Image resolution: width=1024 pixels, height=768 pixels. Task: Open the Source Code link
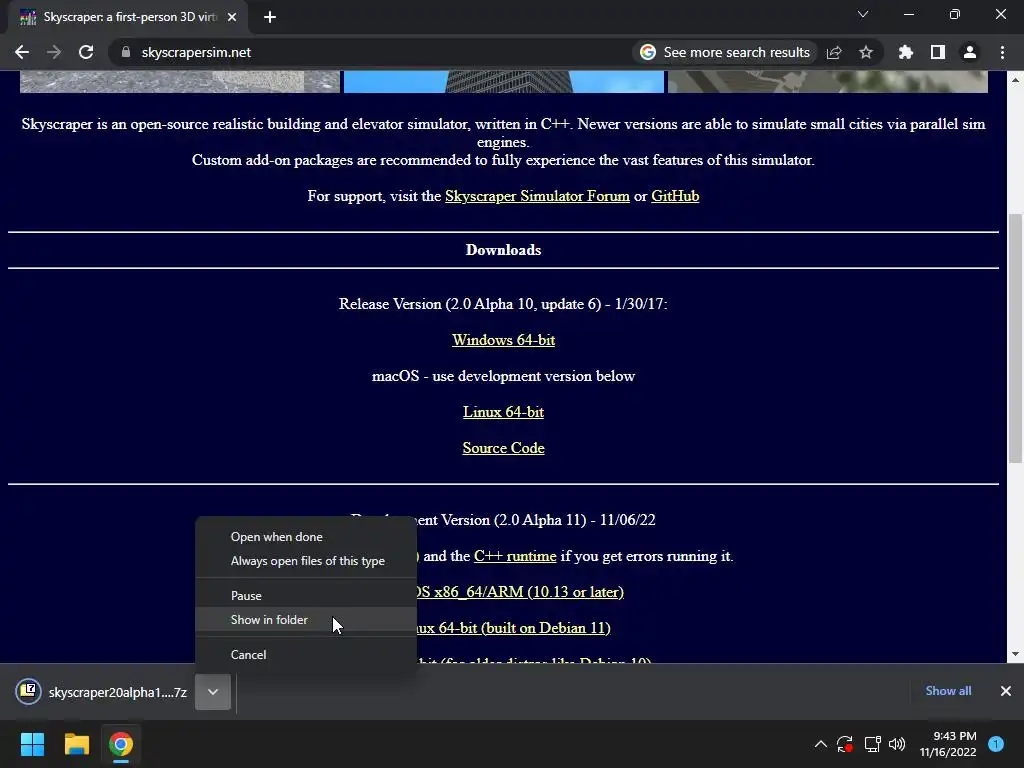pyautogui.click(x=504, y=448)
